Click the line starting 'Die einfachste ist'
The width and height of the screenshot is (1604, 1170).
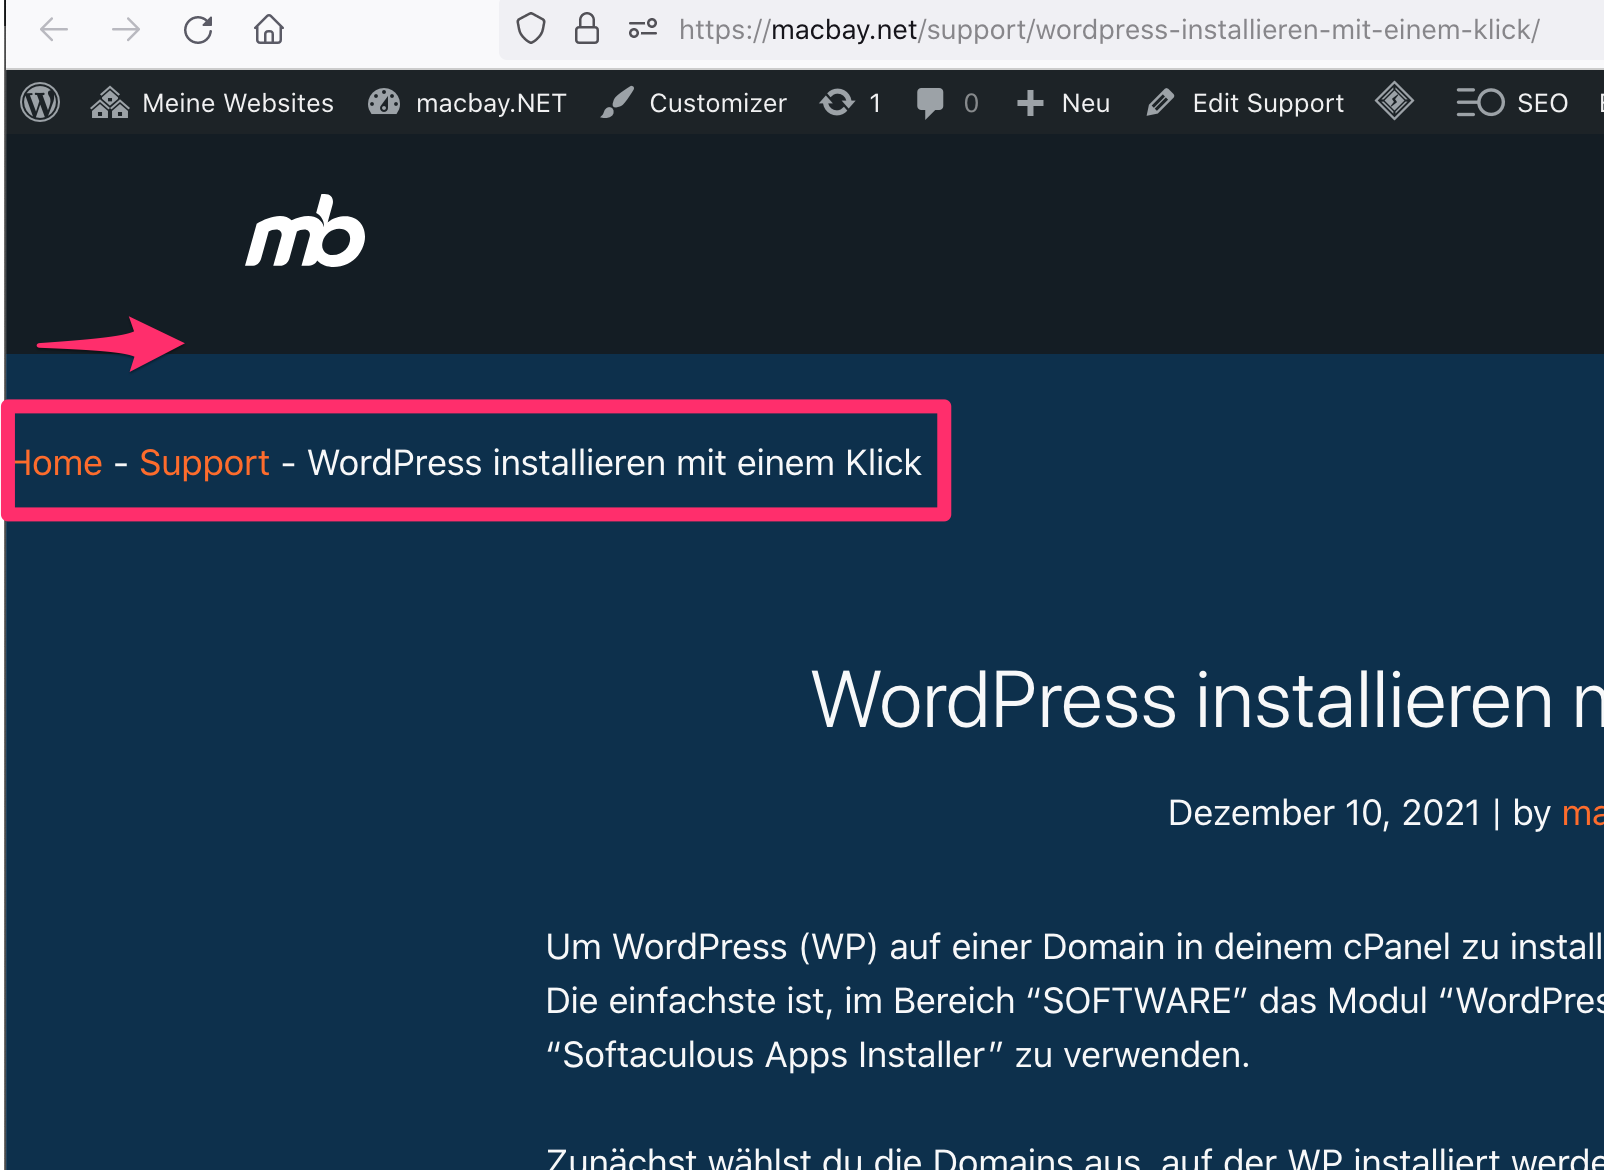1075,1001
